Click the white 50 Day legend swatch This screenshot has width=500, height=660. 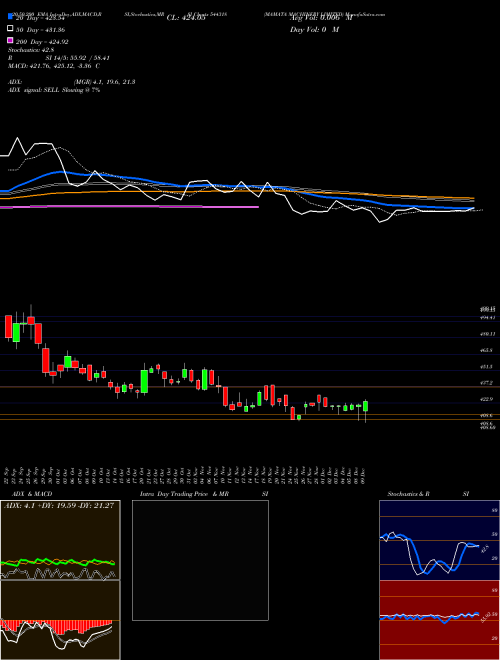pyautogui.click(x=10, y=29)
